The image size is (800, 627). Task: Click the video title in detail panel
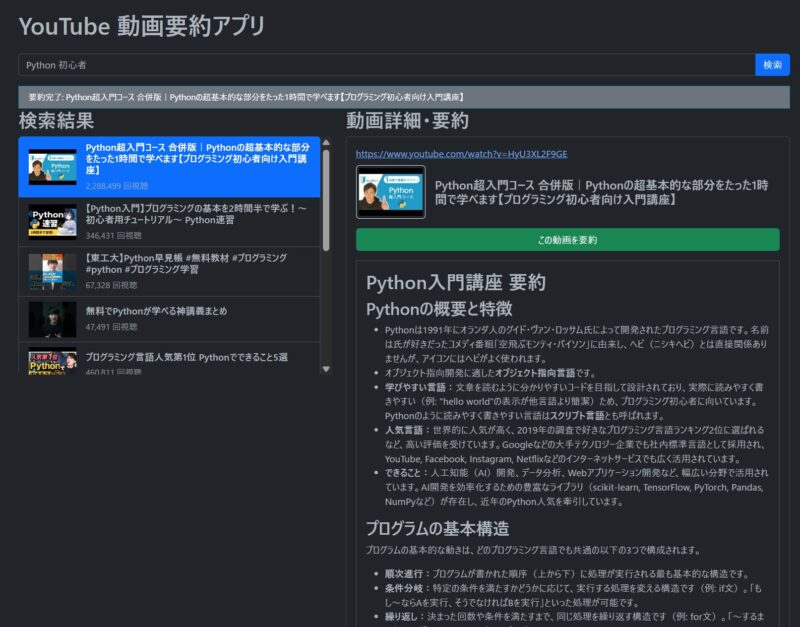point(601,192)
